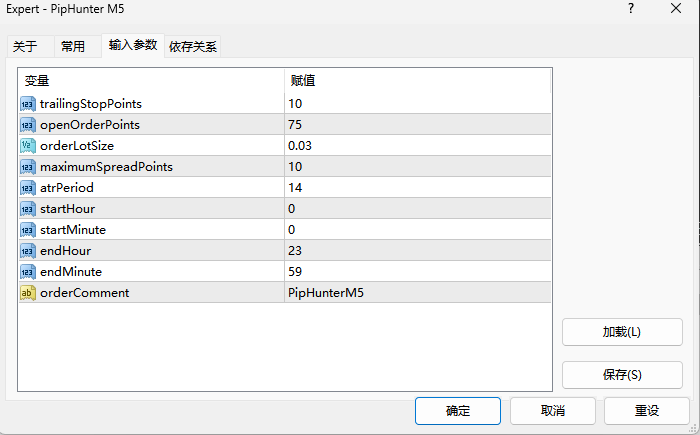The width and height of the screenshot is (700, 435).
Task: Click the integer icon beside trailingStopPoints
Action: tap(28, 104)
